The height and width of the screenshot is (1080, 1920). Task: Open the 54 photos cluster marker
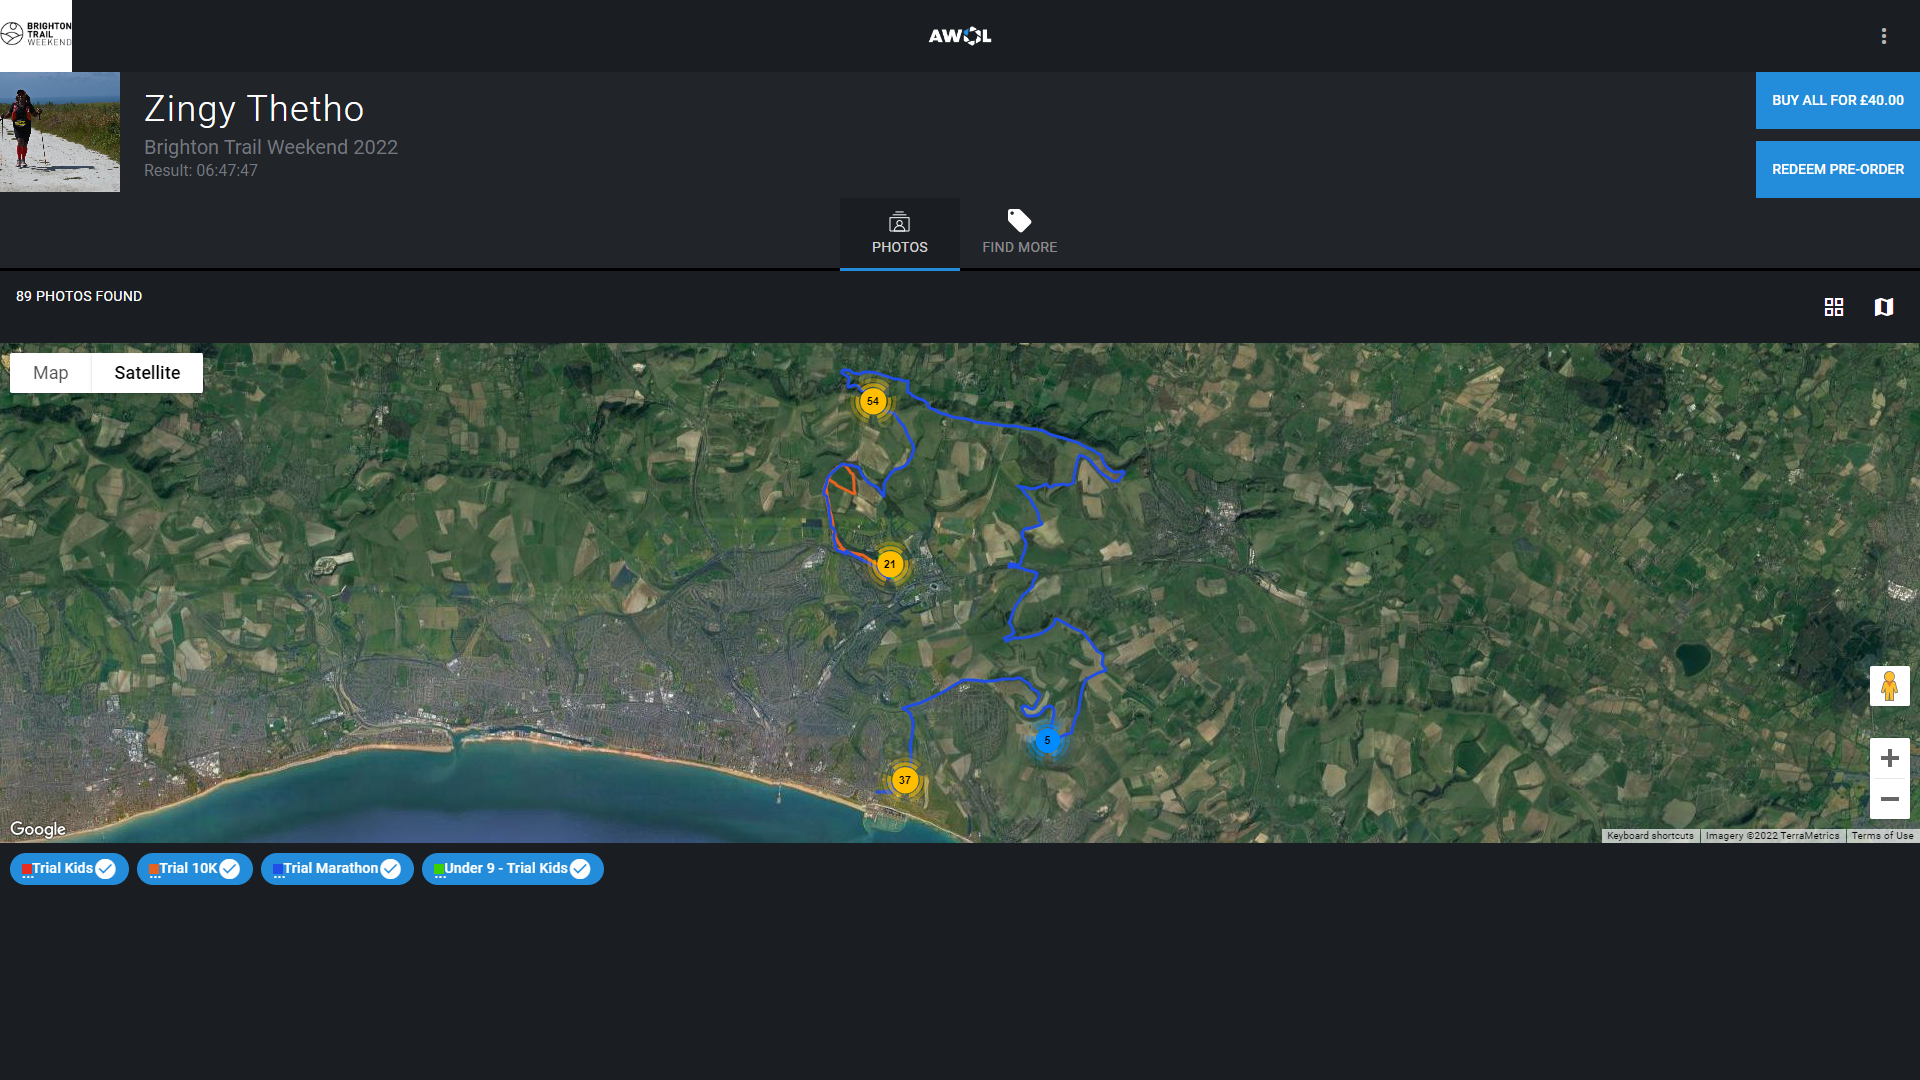[873, 401]
